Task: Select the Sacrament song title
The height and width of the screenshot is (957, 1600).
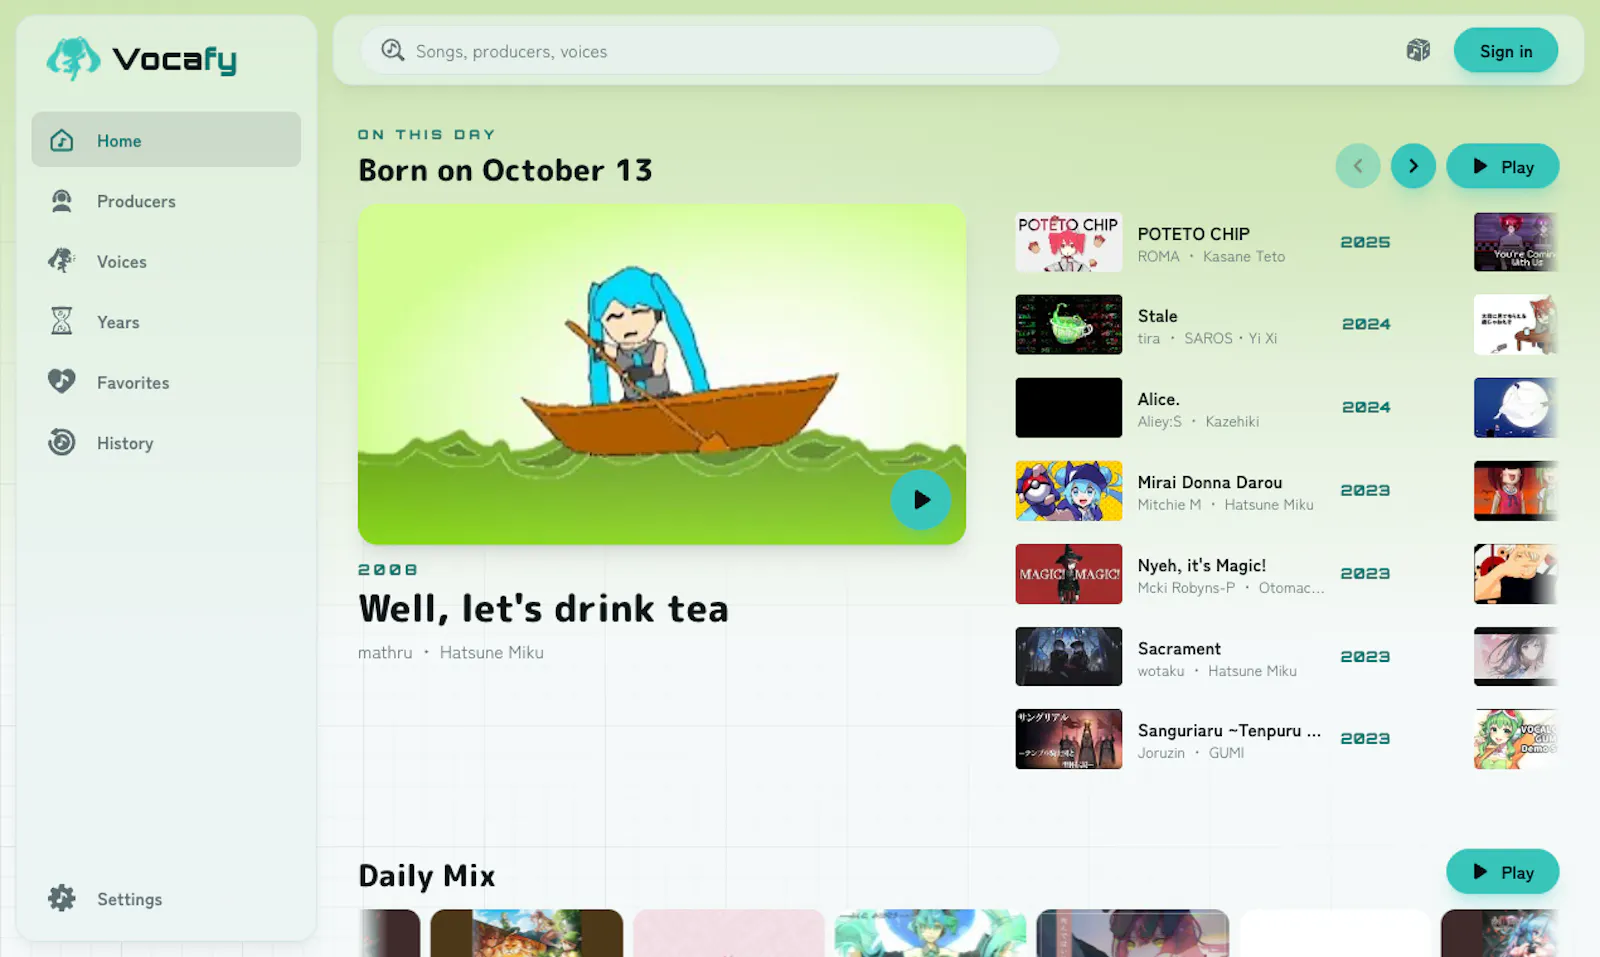Action: point(1179,648)
